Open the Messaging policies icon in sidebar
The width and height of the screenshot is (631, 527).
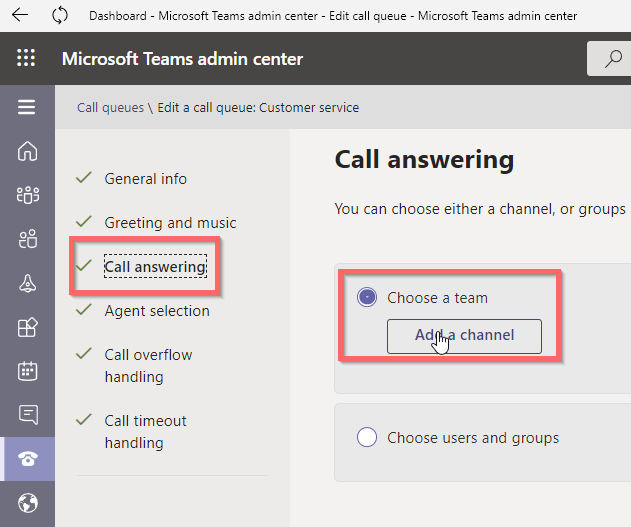tap(28, 414)
